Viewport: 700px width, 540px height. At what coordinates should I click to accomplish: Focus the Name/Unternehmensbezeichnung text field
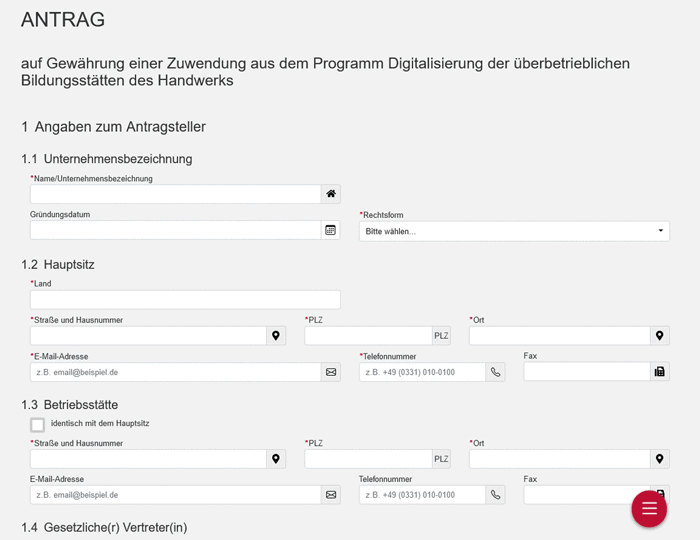coord(176,194)
